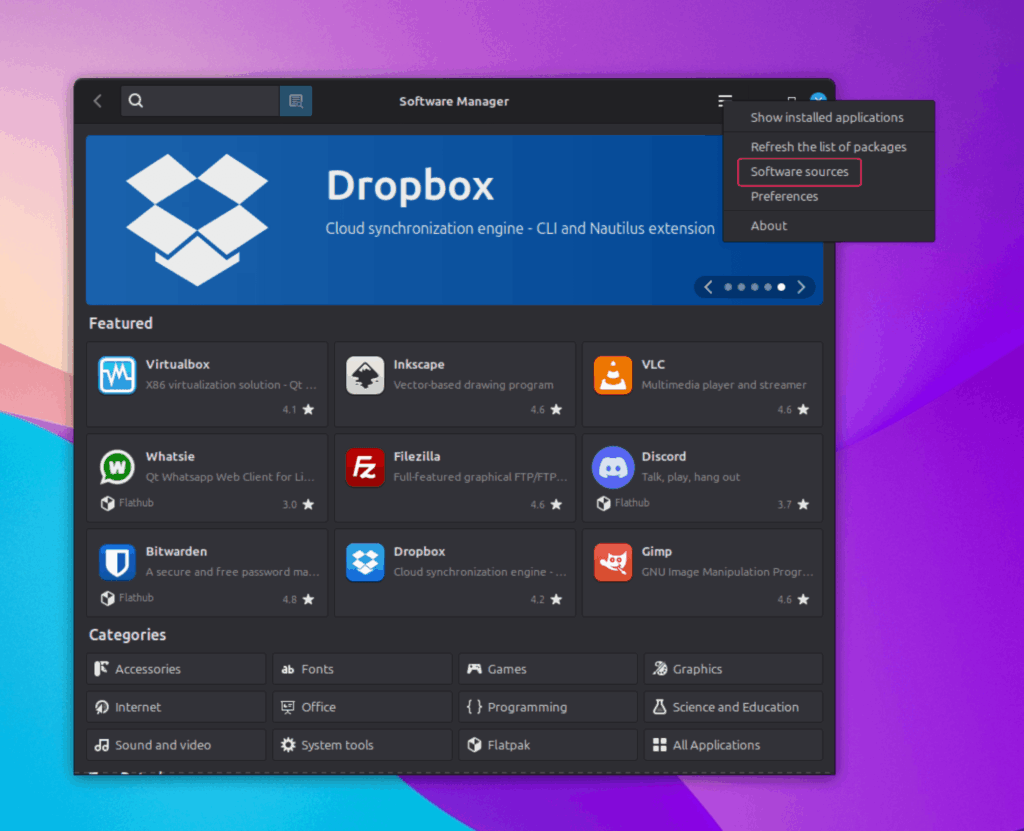The height and width of the screenshot is (831, 1024).
Task: Go to previous banner slide arrow
Action: (708, 287)
